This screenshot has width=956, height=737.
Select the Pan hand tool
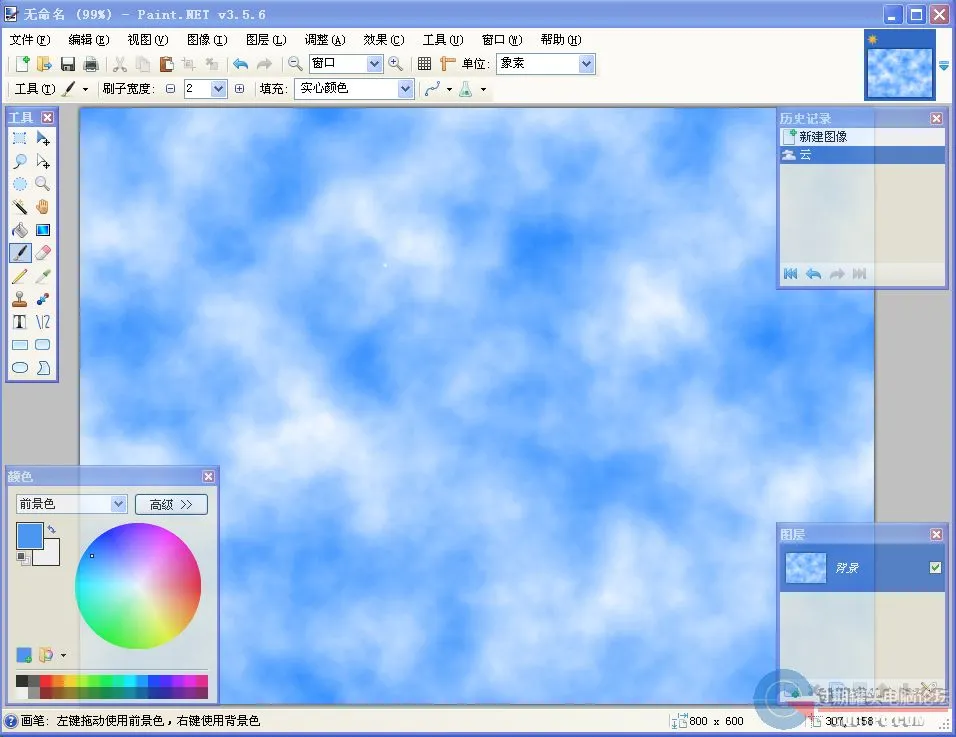(x=43, y=207)
